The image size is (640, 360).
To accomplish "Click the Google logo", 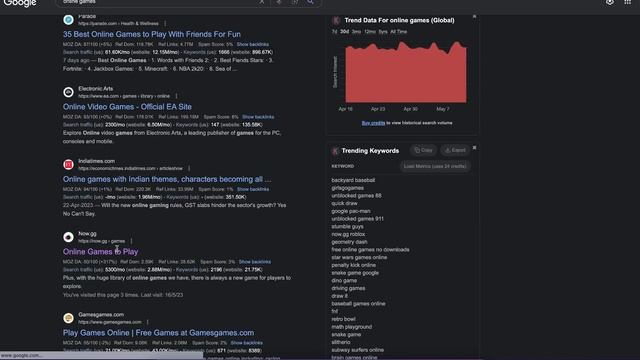I will 20,3.
